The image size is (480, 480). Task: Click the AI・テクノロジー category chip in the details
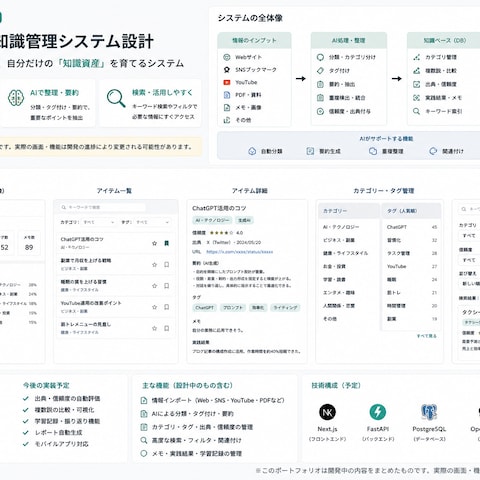click(x=212, y=220)
